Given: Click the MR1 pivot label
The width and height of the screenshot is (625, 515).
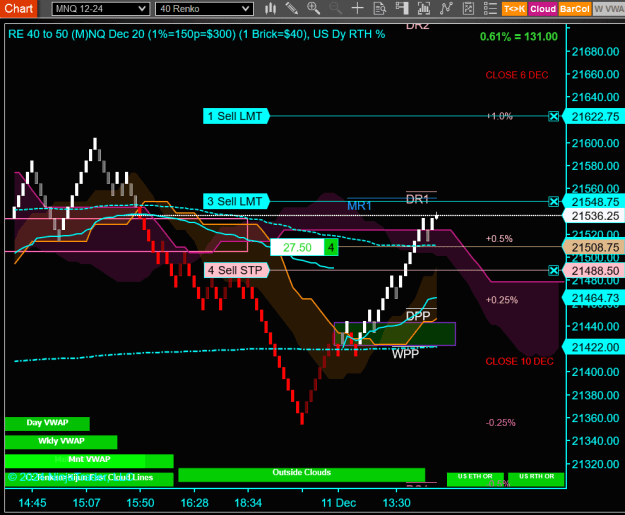Looking at the screenshot, I should pos(359,206).
